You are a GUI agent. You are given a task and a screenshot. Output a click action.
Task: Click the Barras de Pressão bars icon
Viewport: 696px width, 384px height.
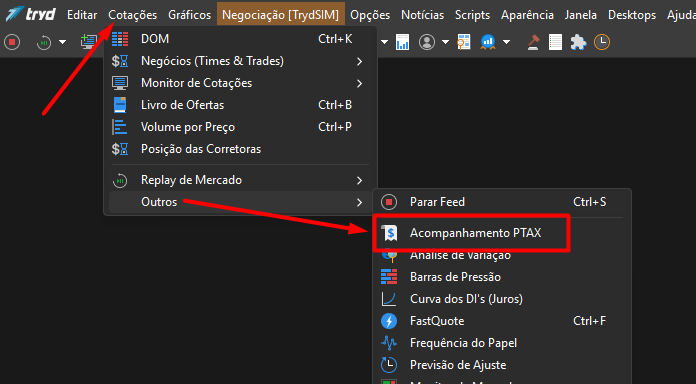click(x=389, y=277)
